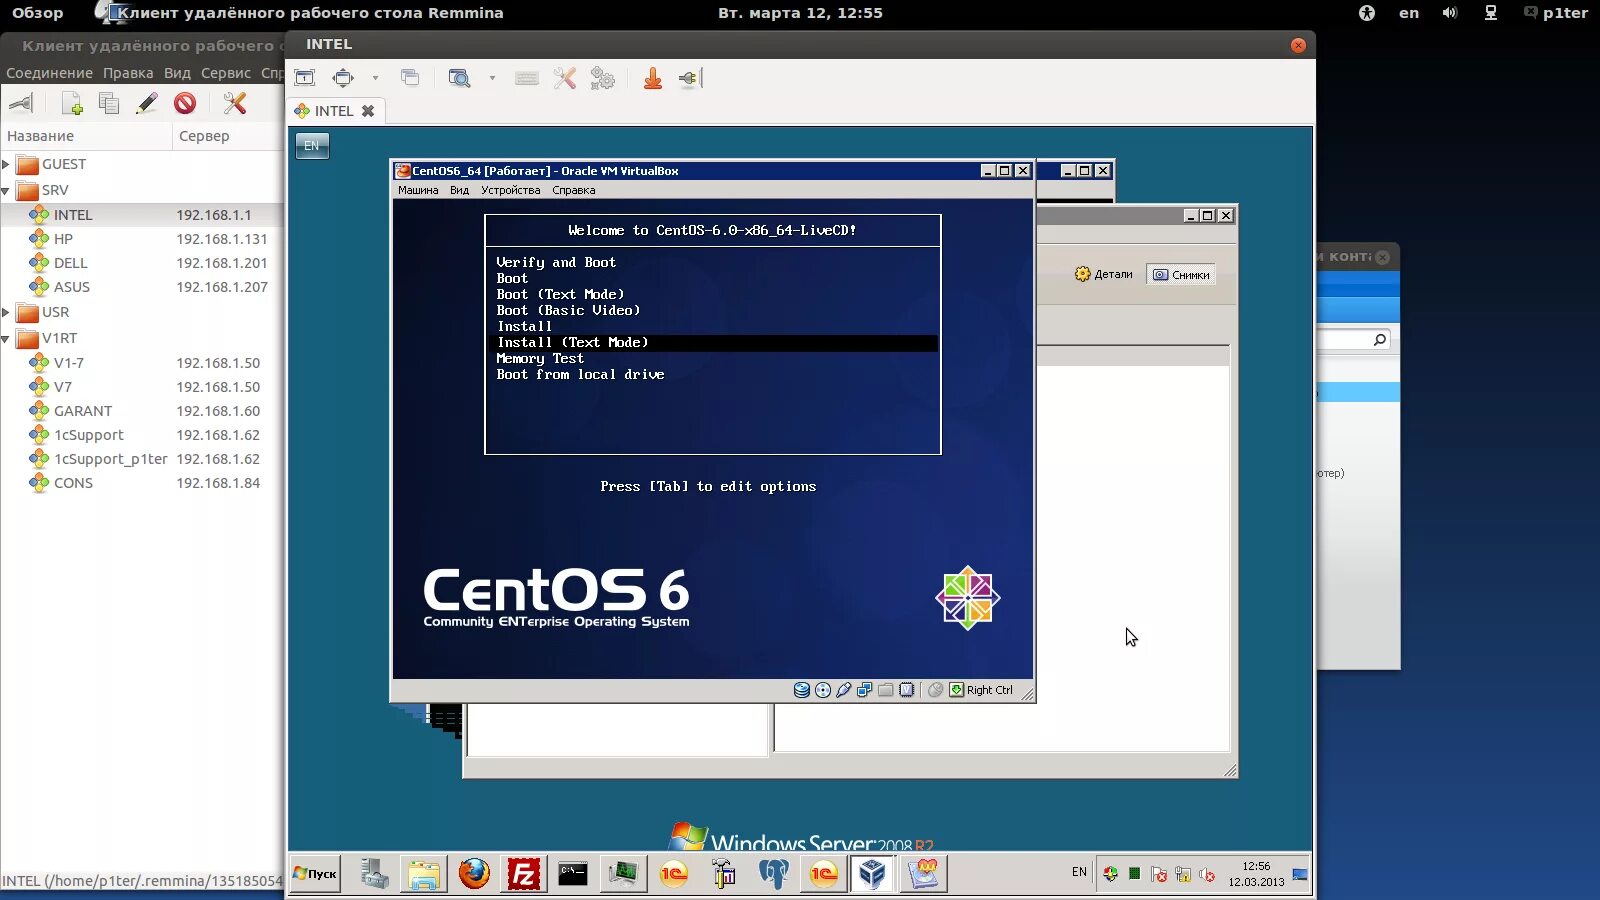This screenshot has width=1600, height=900.
Task: Click the network adapter icon in VM status bar
Action: pos(865,690)
